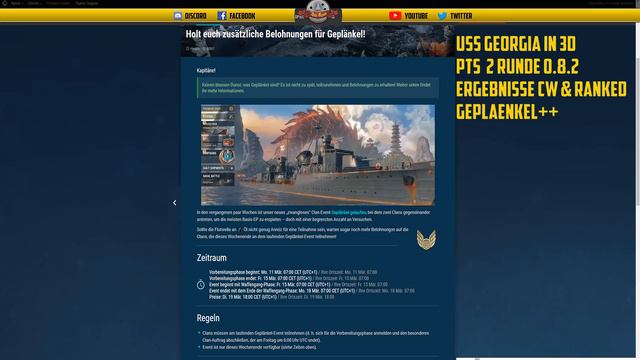Open the Wargaming logo in the top bar
The width and height of the screenshot is (640, 360).
click(x=4, y=3)
